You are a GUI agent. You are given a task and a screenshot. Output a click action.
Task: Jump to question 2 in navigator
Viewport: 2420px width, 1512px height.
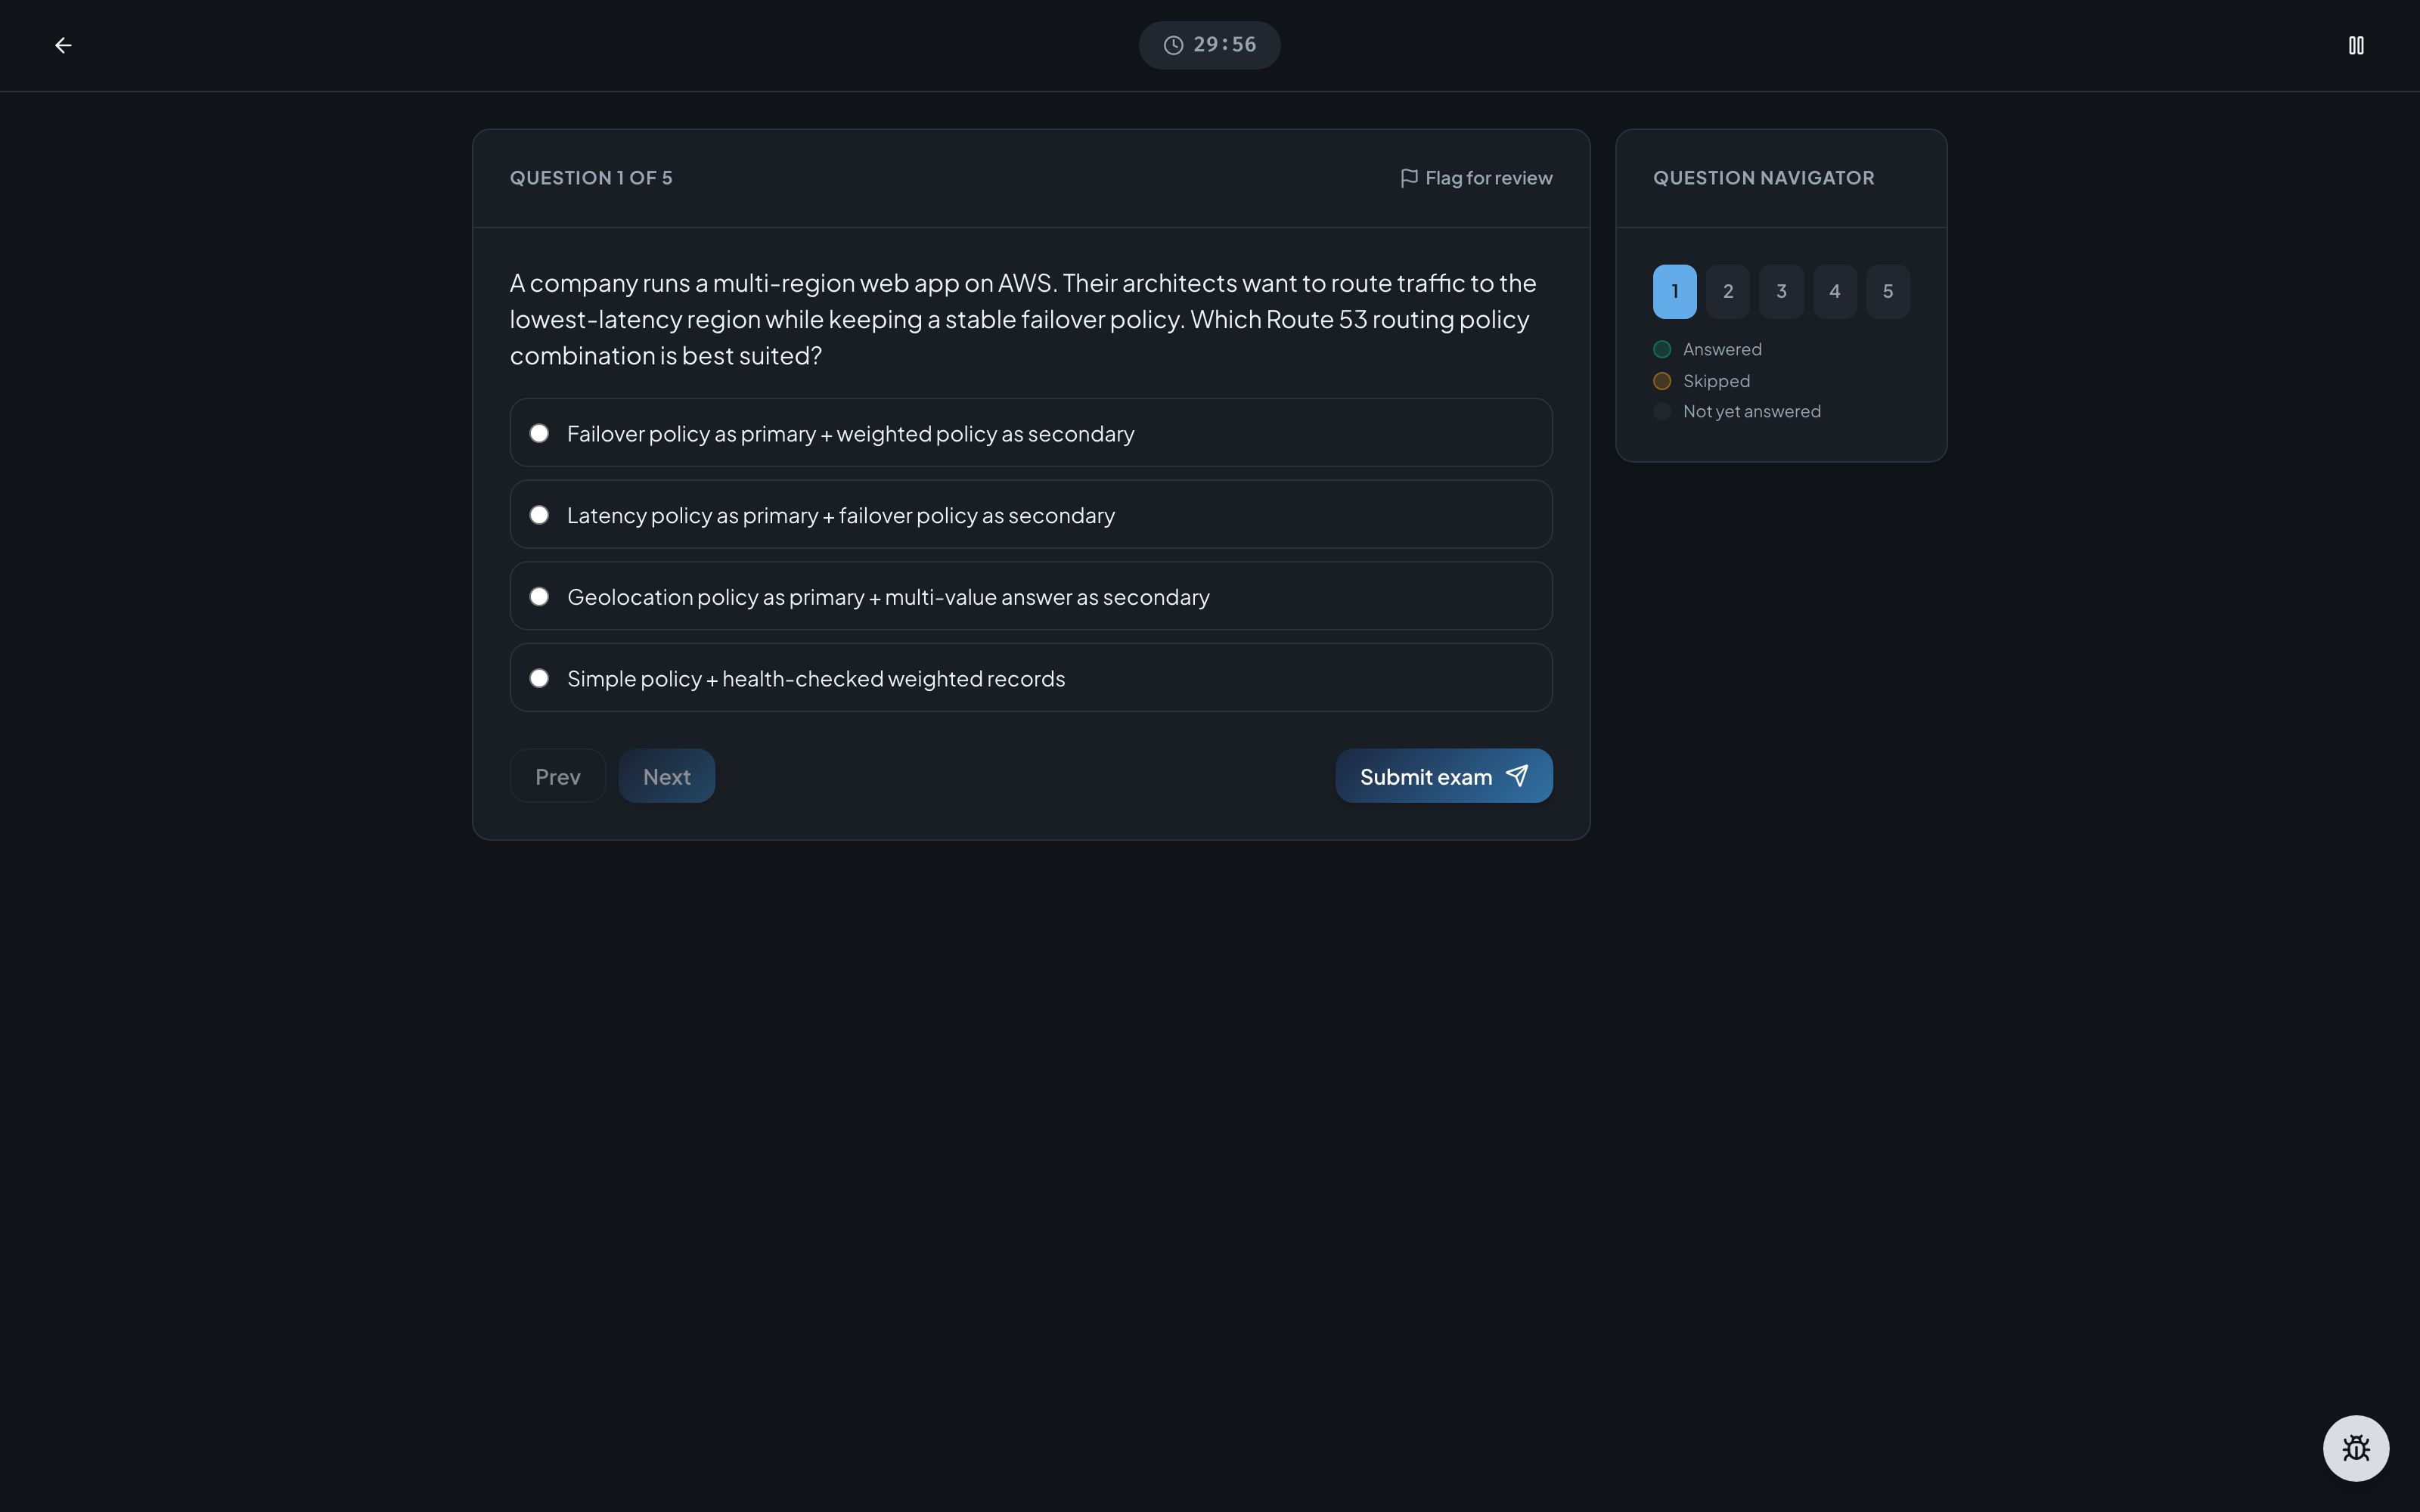[1728, 292]
